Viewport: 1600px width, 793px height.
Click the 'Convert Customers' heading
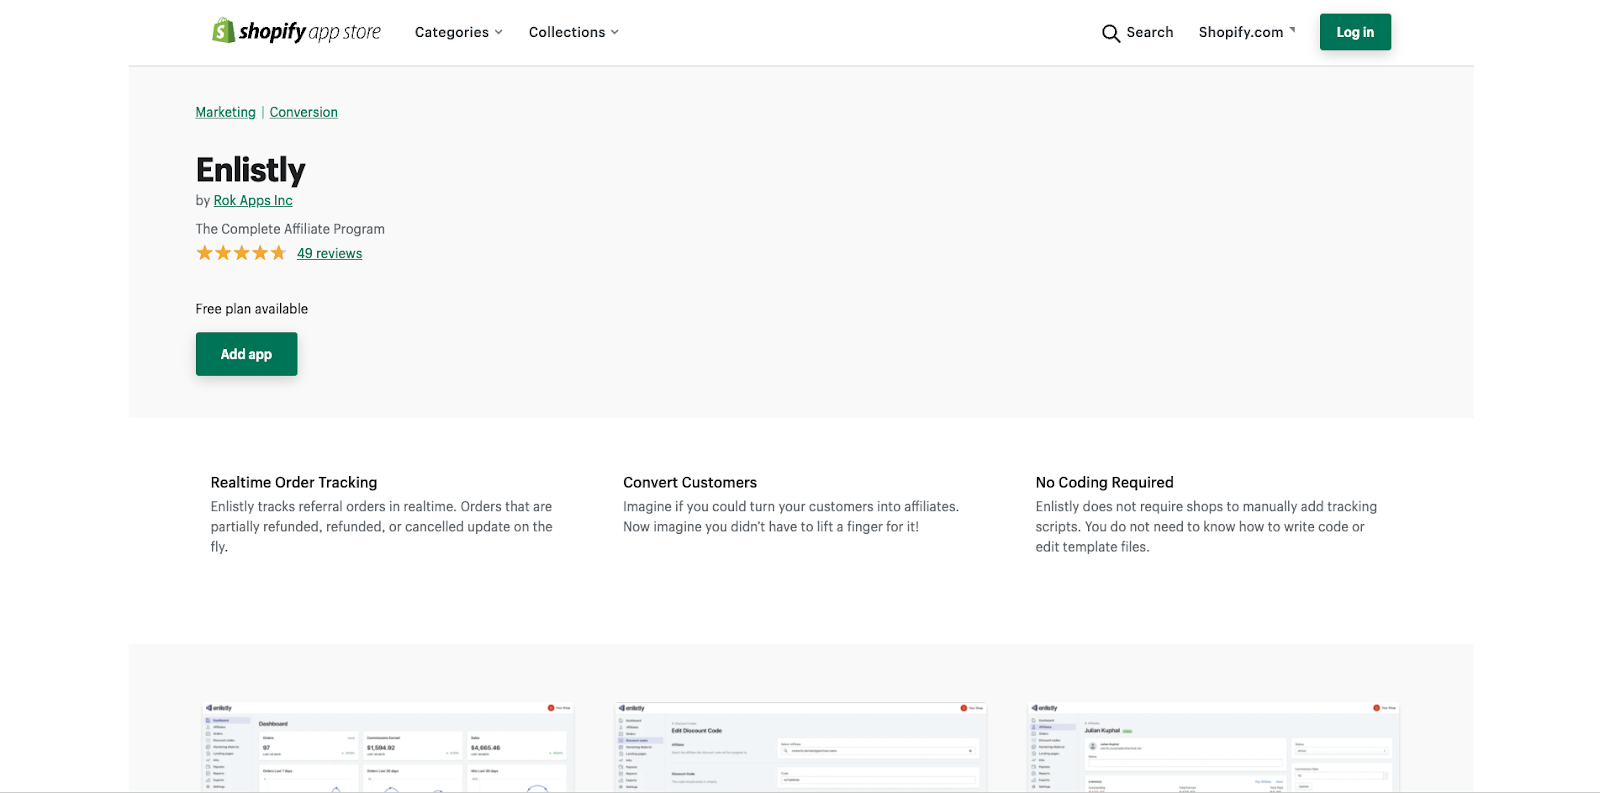(x=690, y=482)
